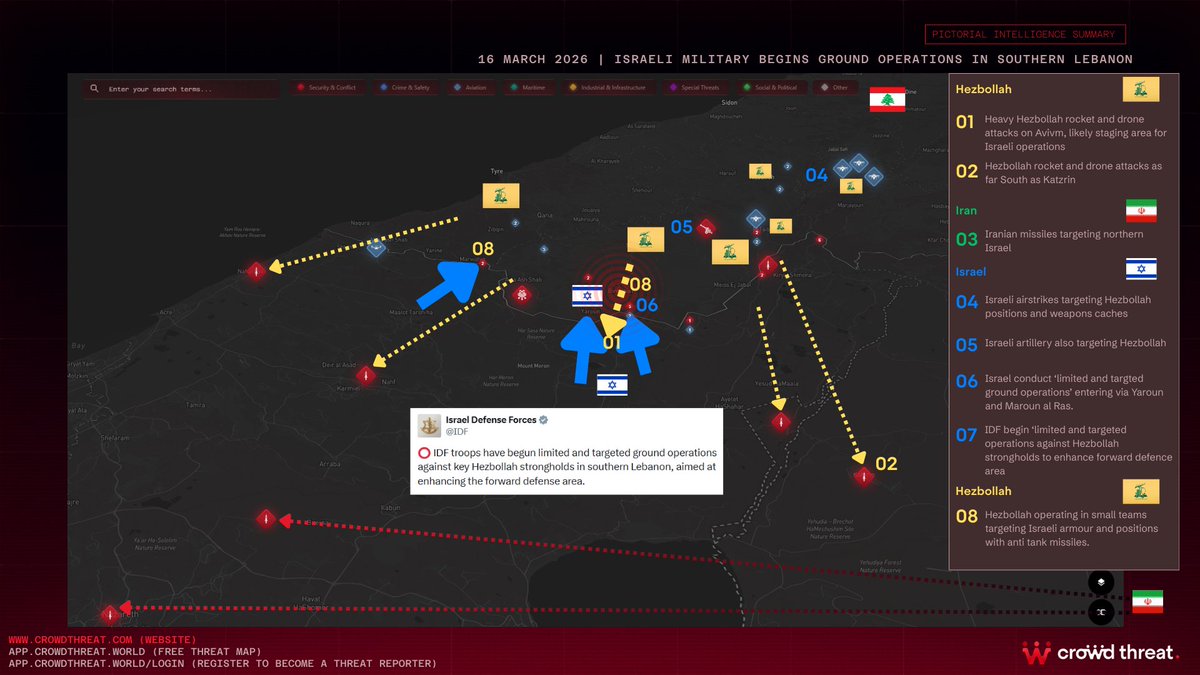Click the Iran heading in the legend
Image resolution: width=1200 pixels, height=675 pixels.
[966, 211]
